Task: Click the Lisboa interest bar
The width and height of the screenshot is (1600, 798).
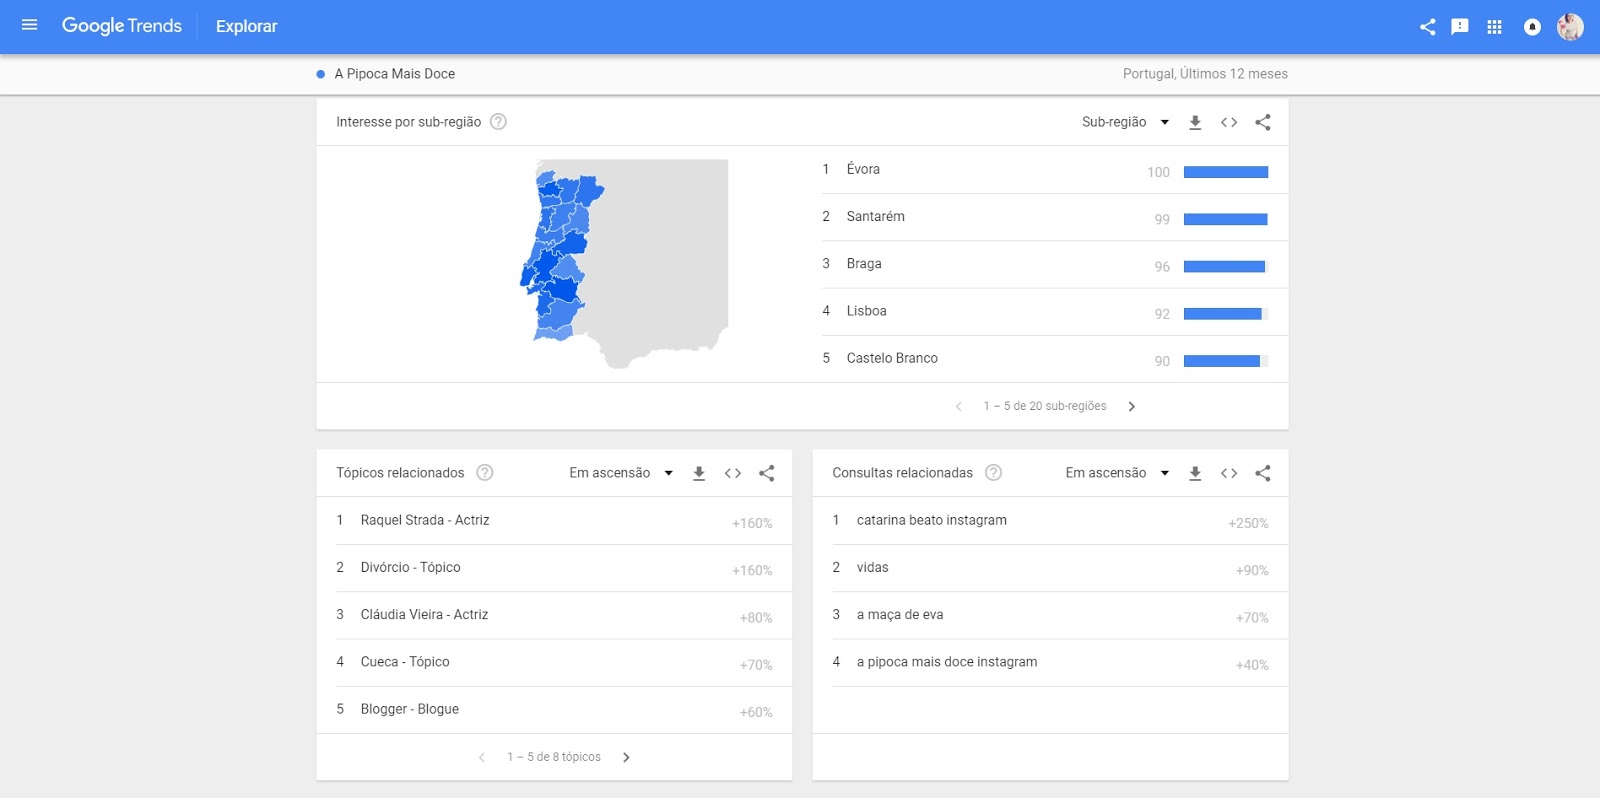Action: [x=1226, y=314]
